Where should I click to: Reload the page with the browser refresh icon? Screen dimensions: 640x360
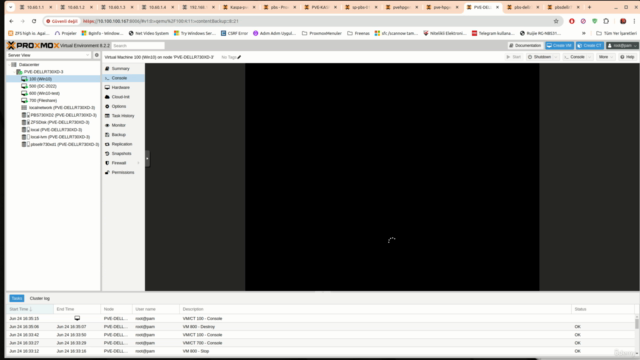(34, 21)
